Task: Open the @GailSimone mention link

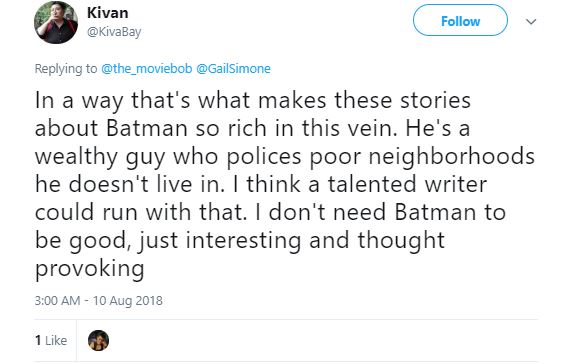Action: 233,68
